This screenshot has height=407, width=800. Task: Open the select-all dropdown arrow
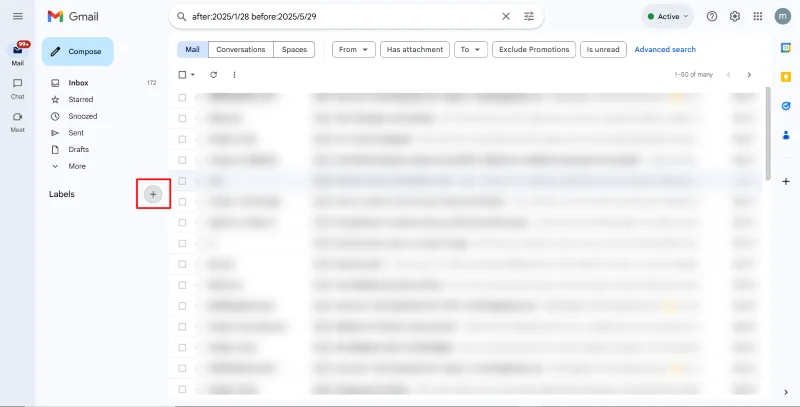pyautogui.click(x=193, y=75)
